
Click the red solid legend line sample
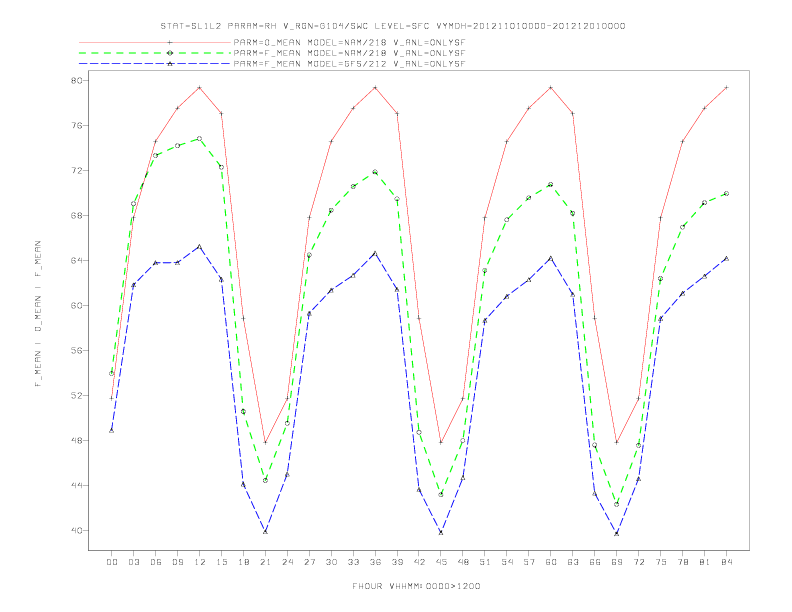155,43
